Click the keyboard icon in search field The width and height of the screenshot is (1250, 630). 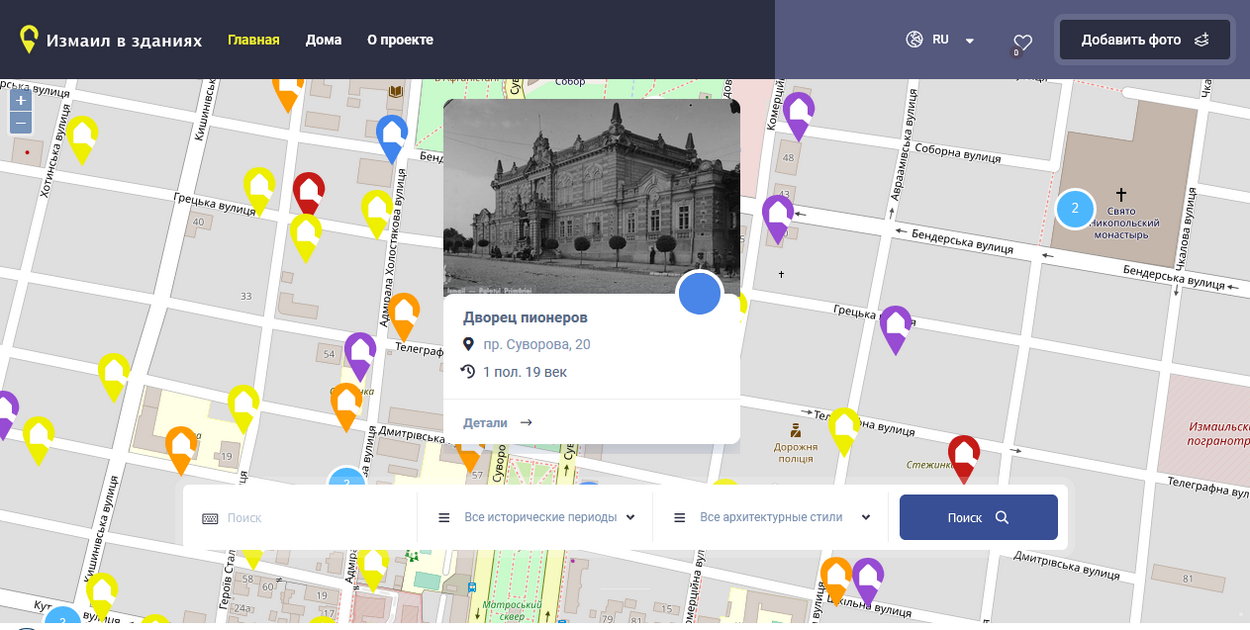click(210, 518)
